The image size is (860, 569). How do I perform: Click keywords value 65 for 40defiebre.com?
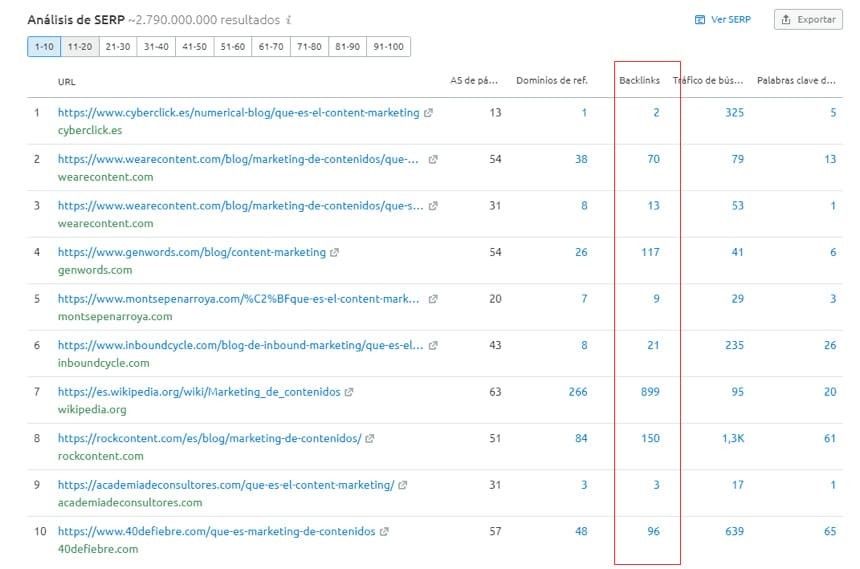830,531
